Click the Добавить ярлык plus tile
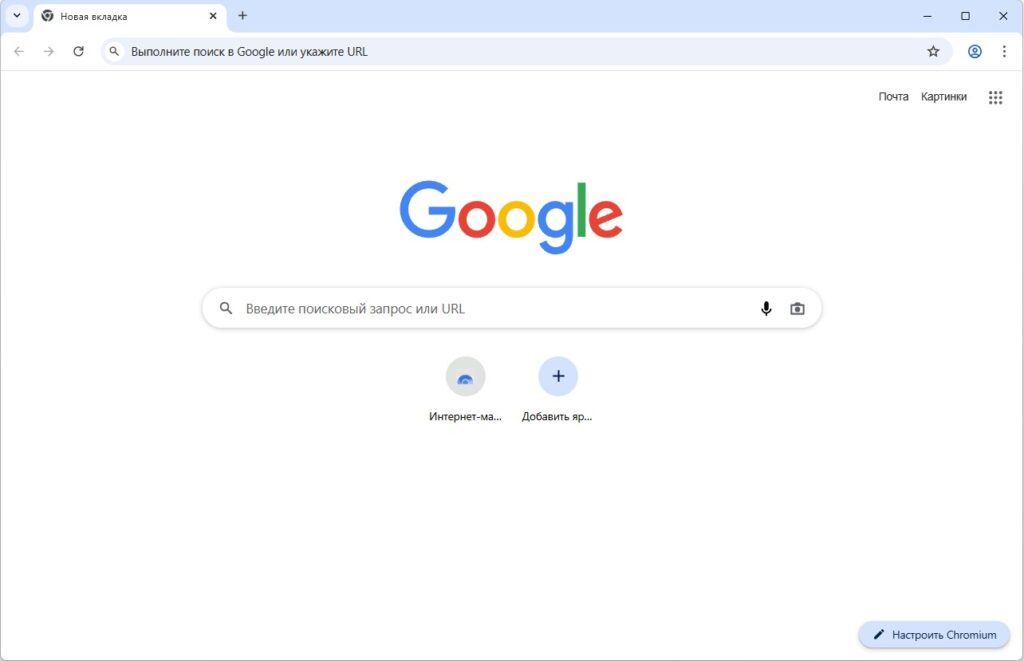 coord(558,389)
